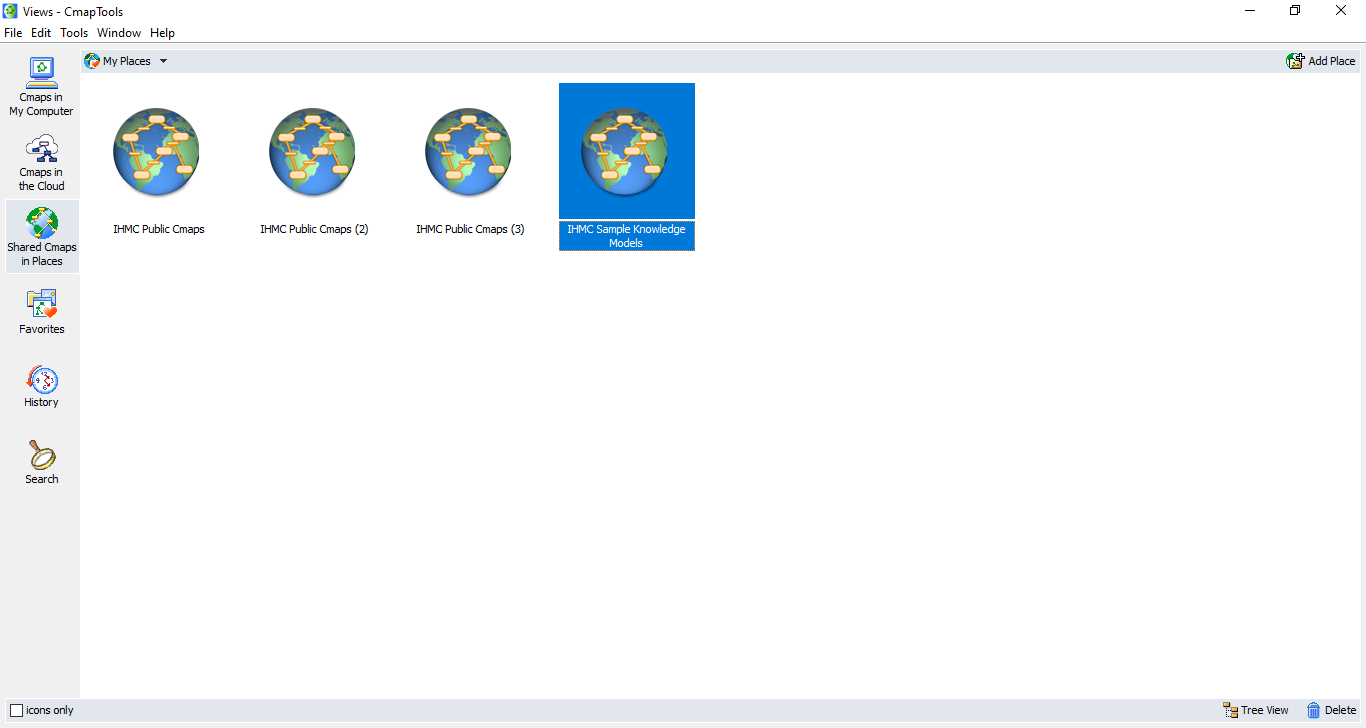
Task: Select Shared Cmaps in Places sidebar icon
Action: (x=42, y=237)
